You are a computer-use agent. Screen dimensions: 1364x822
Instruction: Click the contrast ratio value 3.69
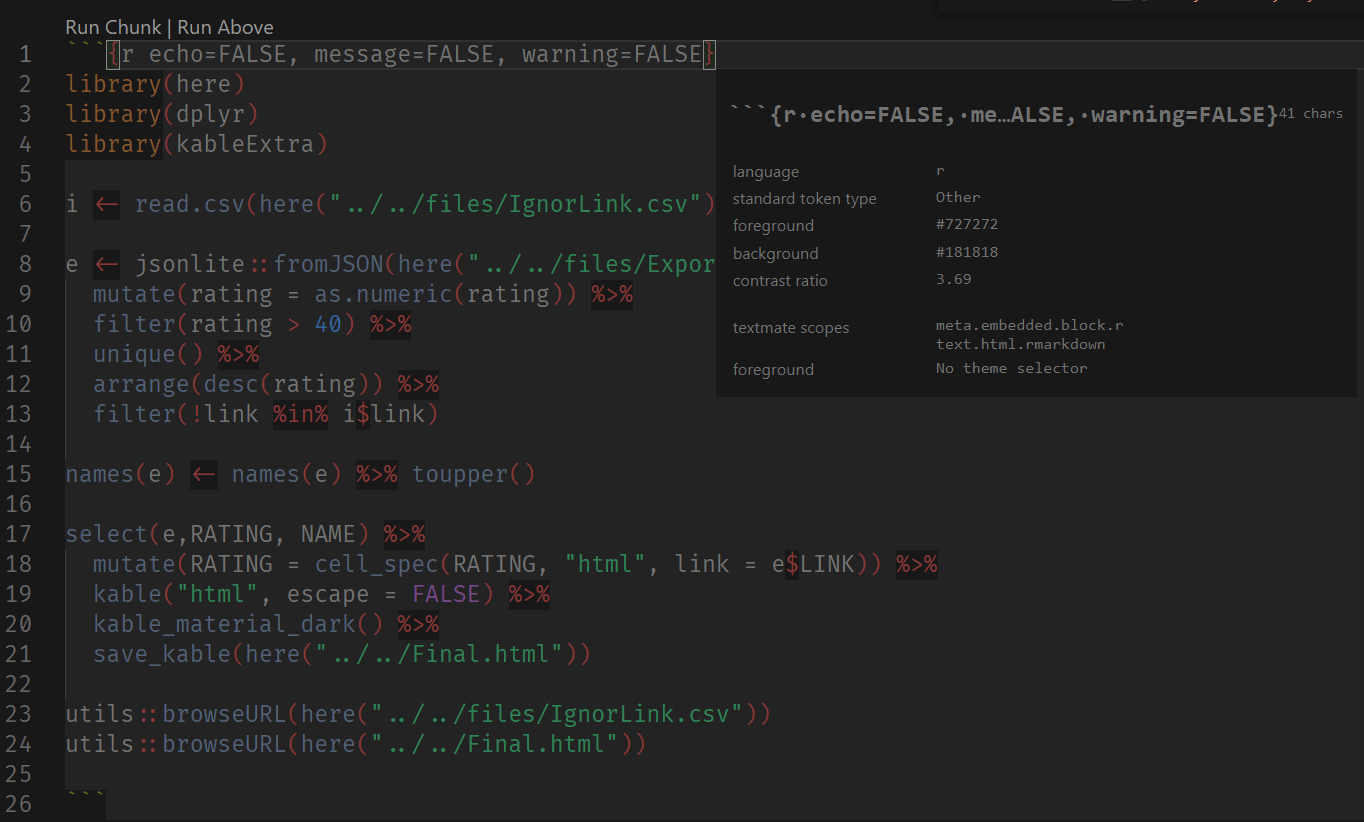point(953,280)
